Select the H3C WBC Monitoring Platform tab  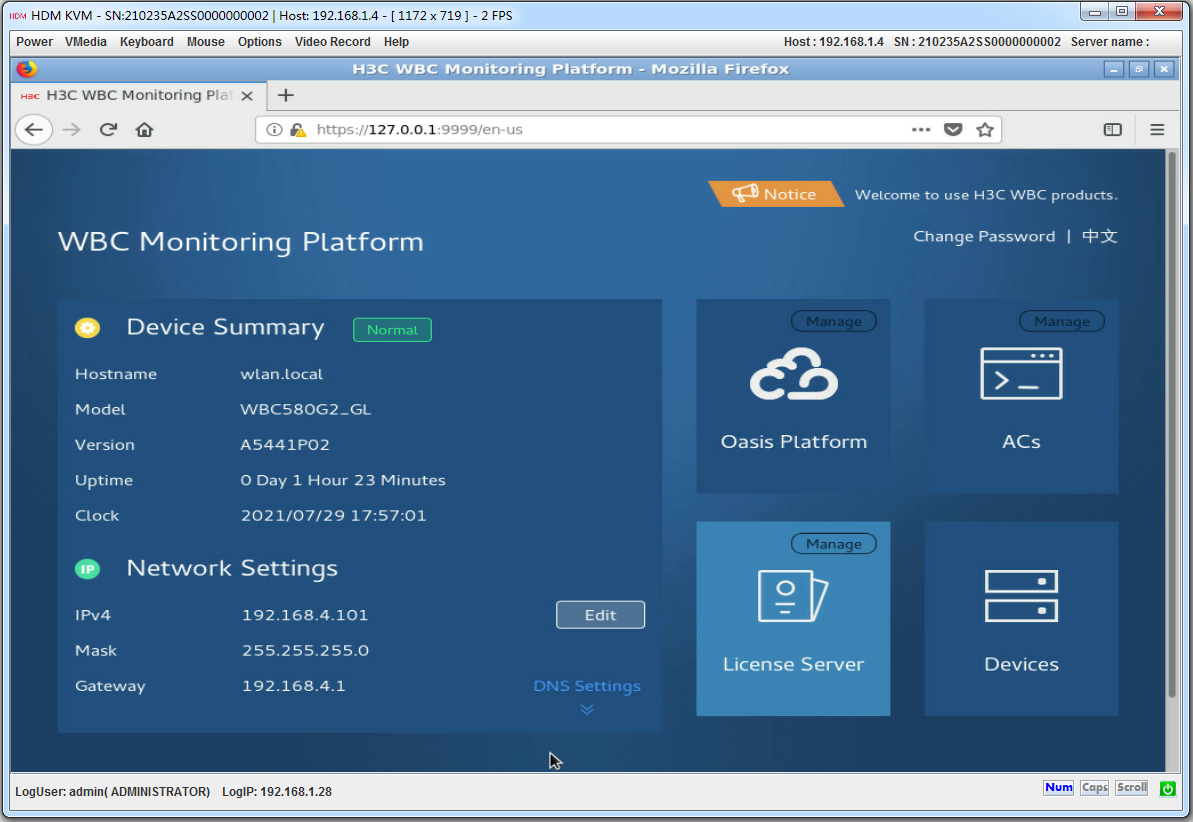138,95
